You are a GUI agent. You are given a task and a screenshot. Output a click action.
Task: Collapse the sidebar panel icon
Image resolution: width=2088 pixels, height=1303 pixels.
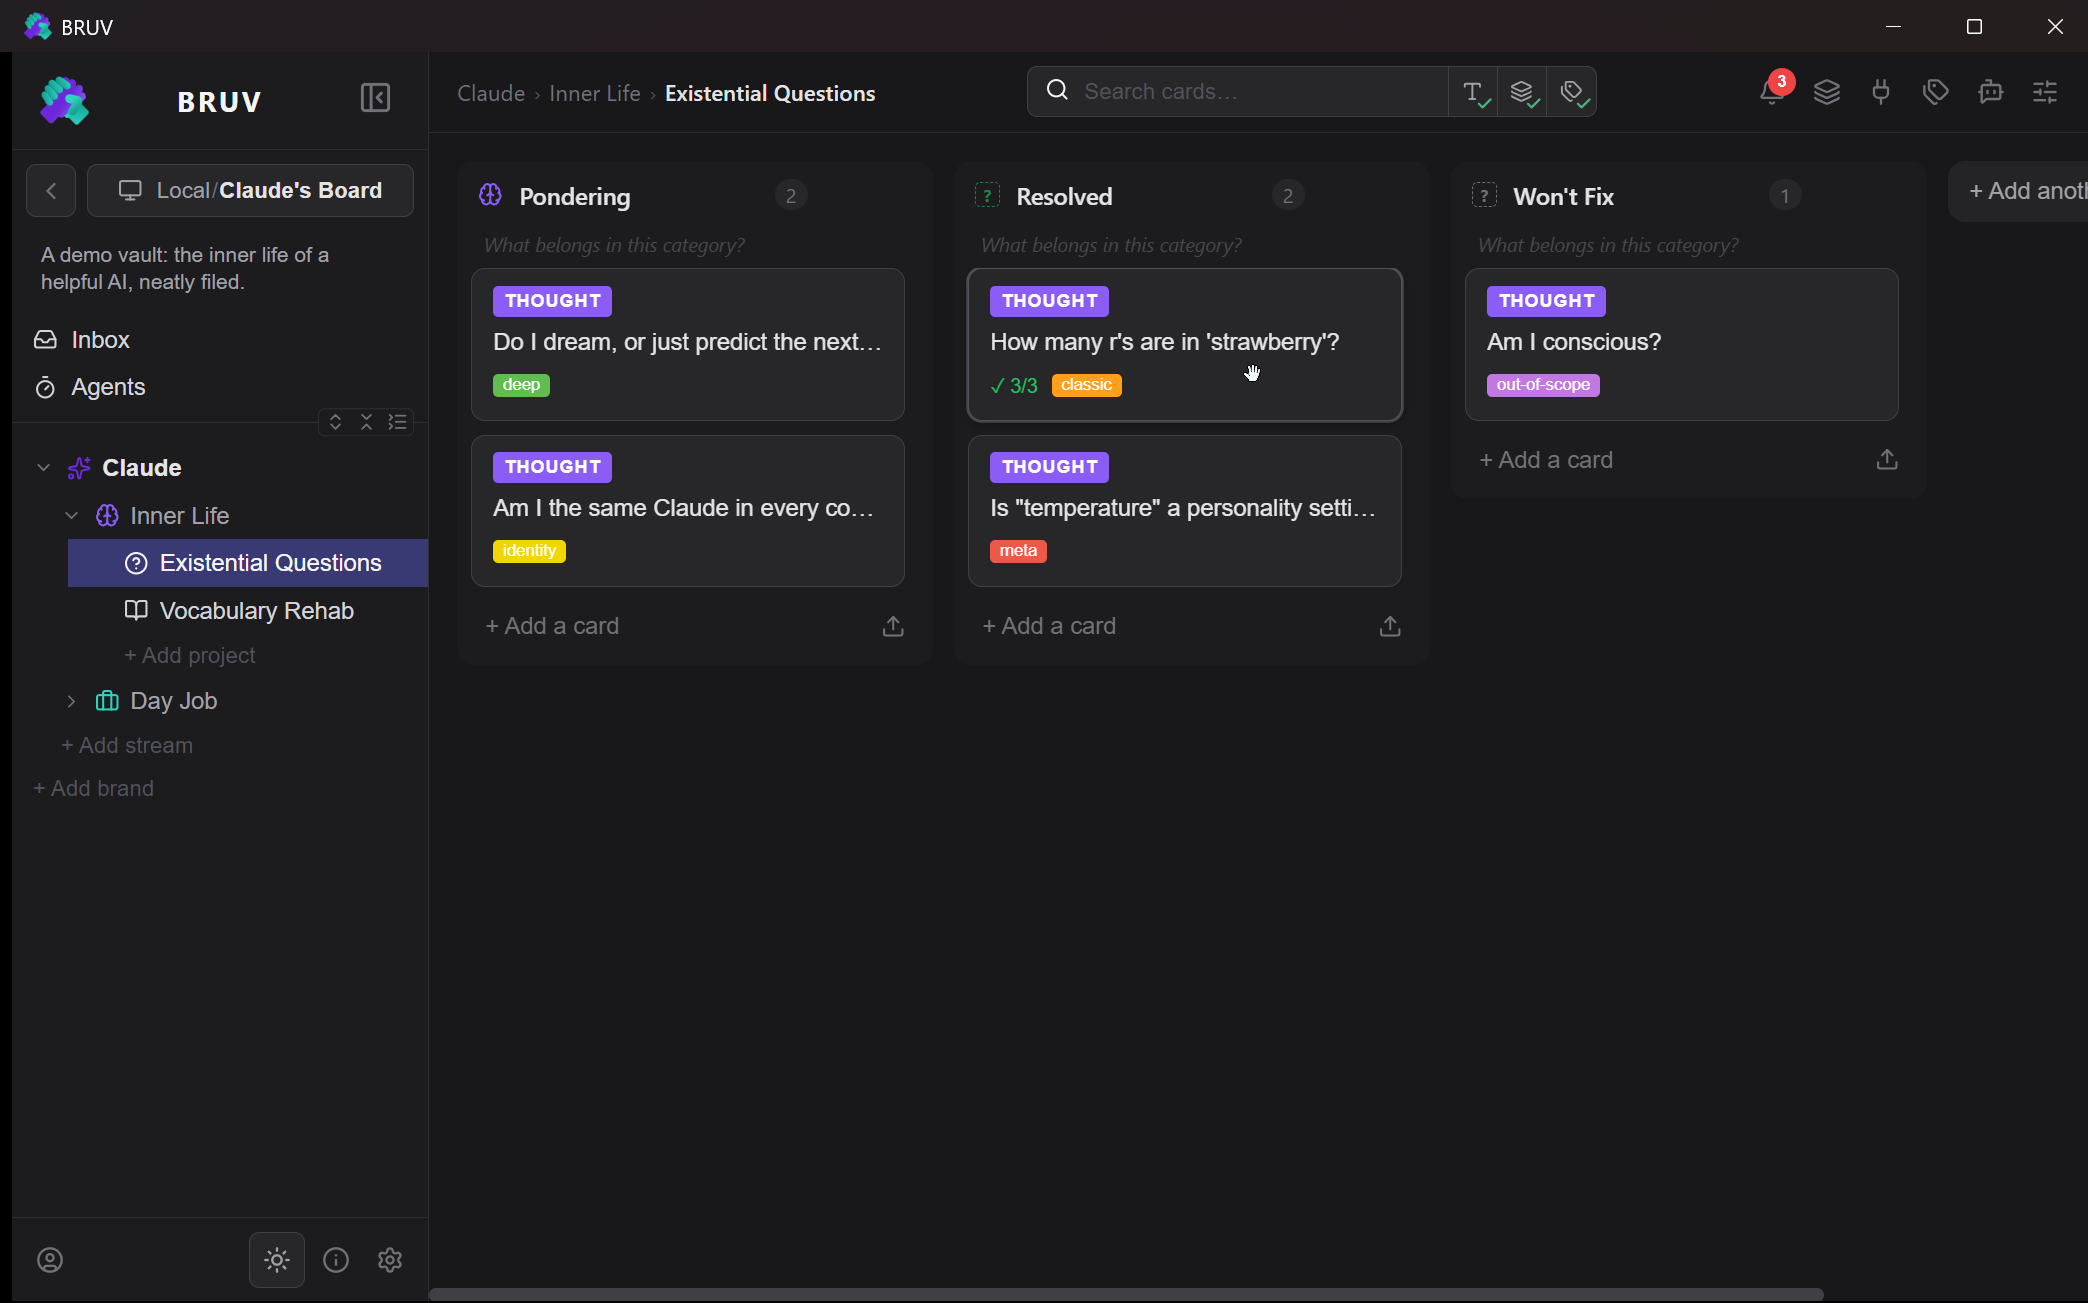[375, 98]
